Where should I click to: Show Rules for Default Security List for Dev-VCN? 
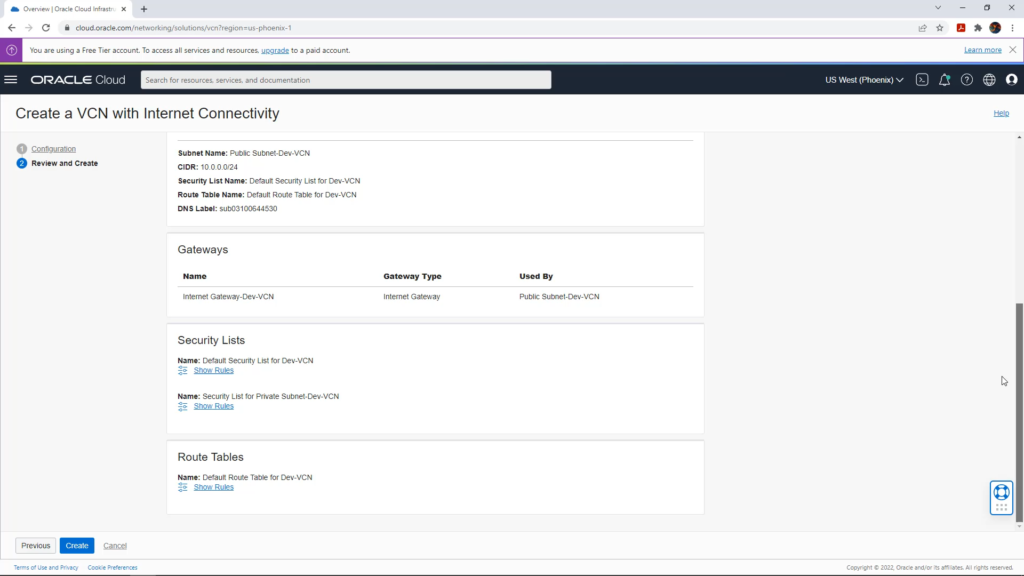click(214, 370)
